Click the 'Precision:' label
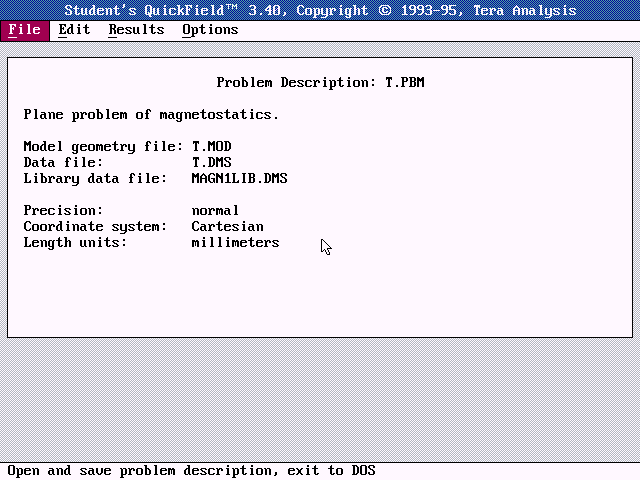 [63, 211]
